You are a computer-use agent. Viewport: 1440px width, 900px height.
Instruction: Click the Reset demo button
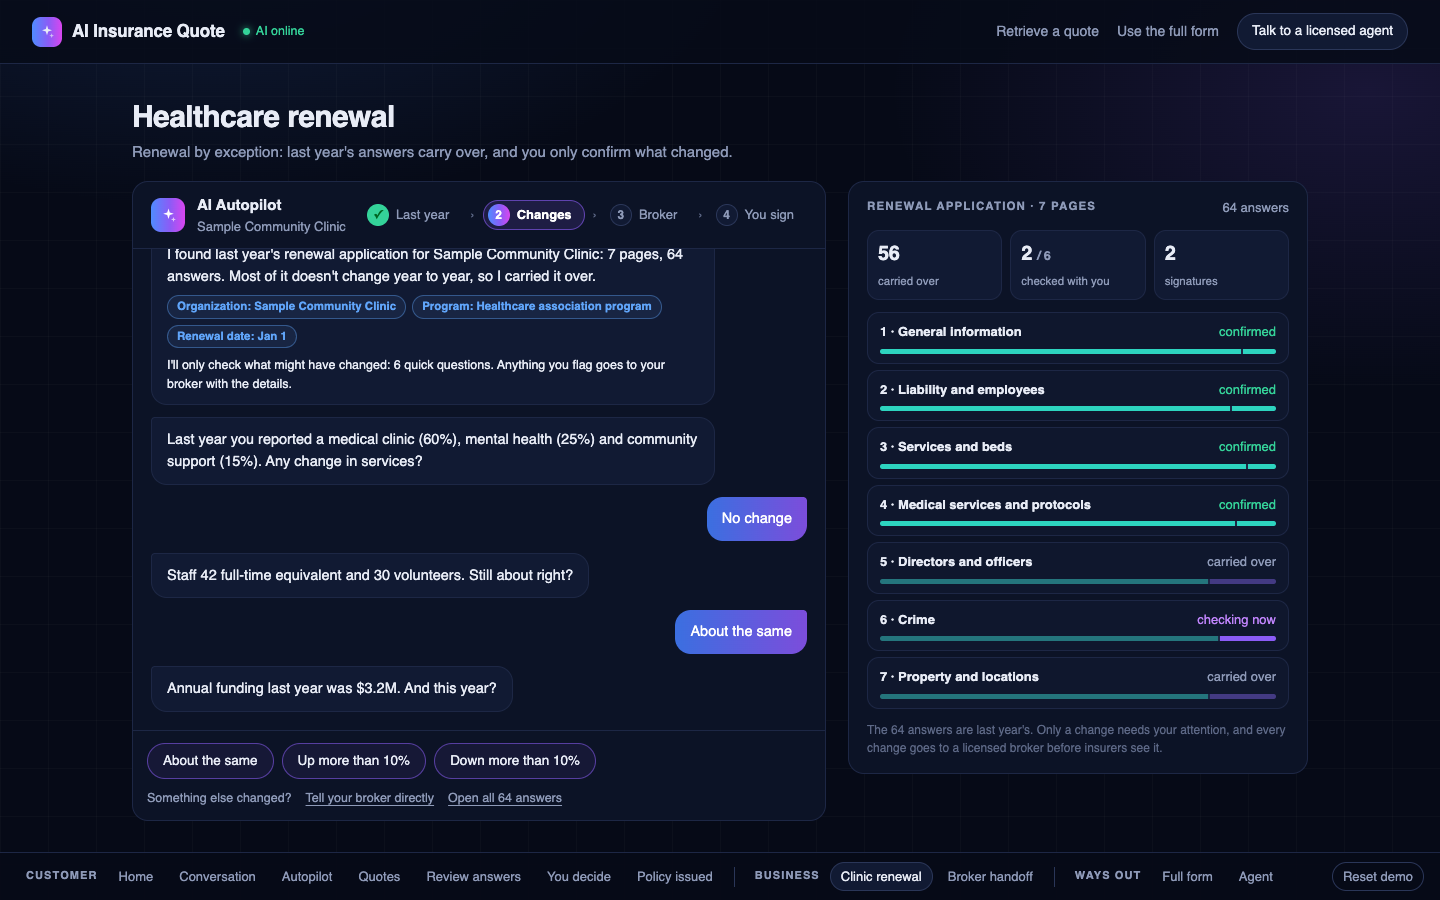(x=1378, y=877)
